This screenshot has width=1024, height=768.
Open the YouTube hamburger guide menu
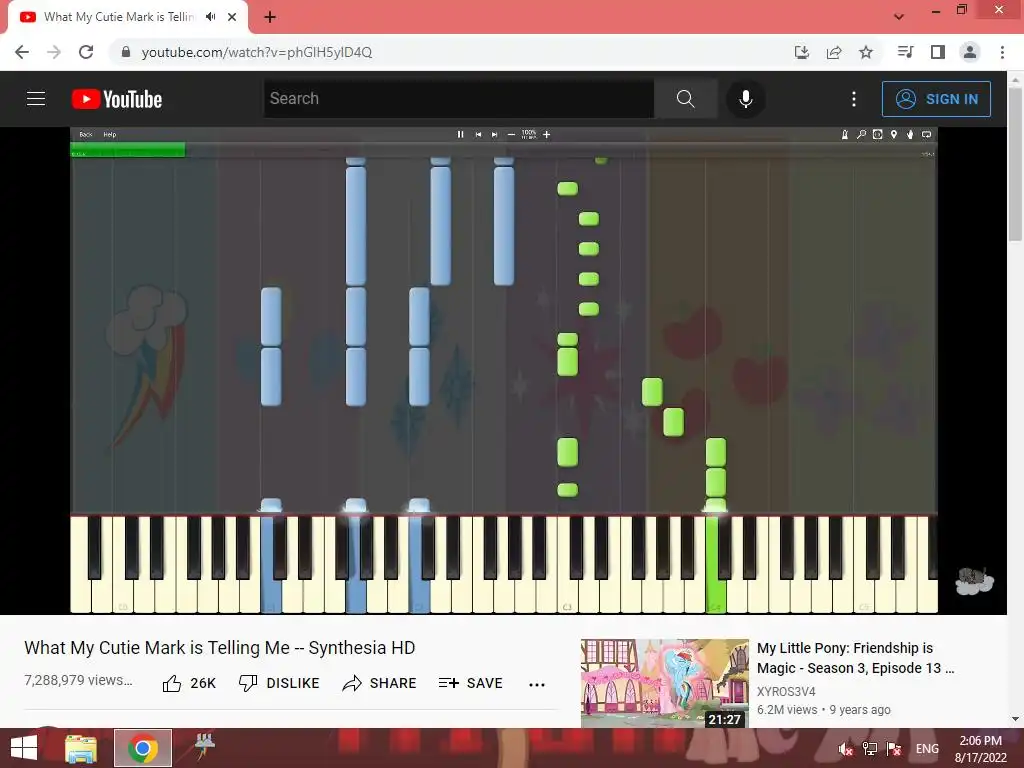(x=36, y=99)
